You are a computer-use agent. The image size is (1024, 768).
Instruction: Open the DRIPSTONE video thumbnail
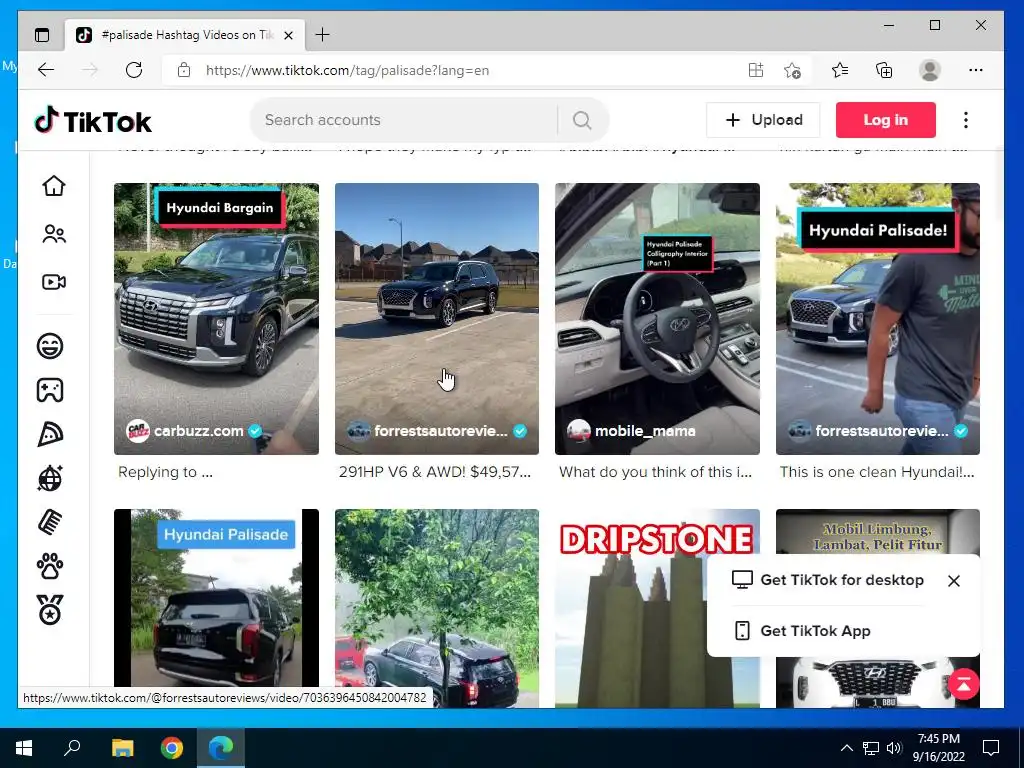click(x=657, y=607)
